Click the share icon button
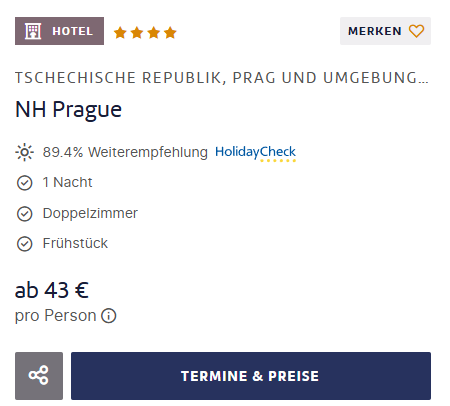The image size is (450, 406). [x=39, y=376]
